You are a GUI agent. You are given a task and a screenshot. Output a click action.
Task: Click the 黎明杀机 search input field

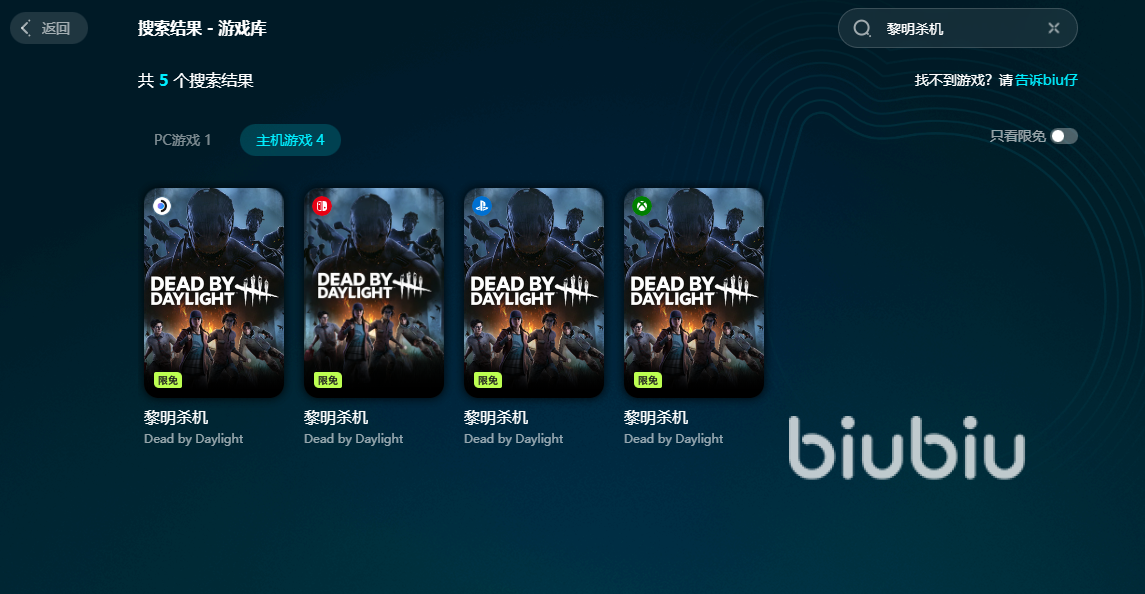pos(957,28)
